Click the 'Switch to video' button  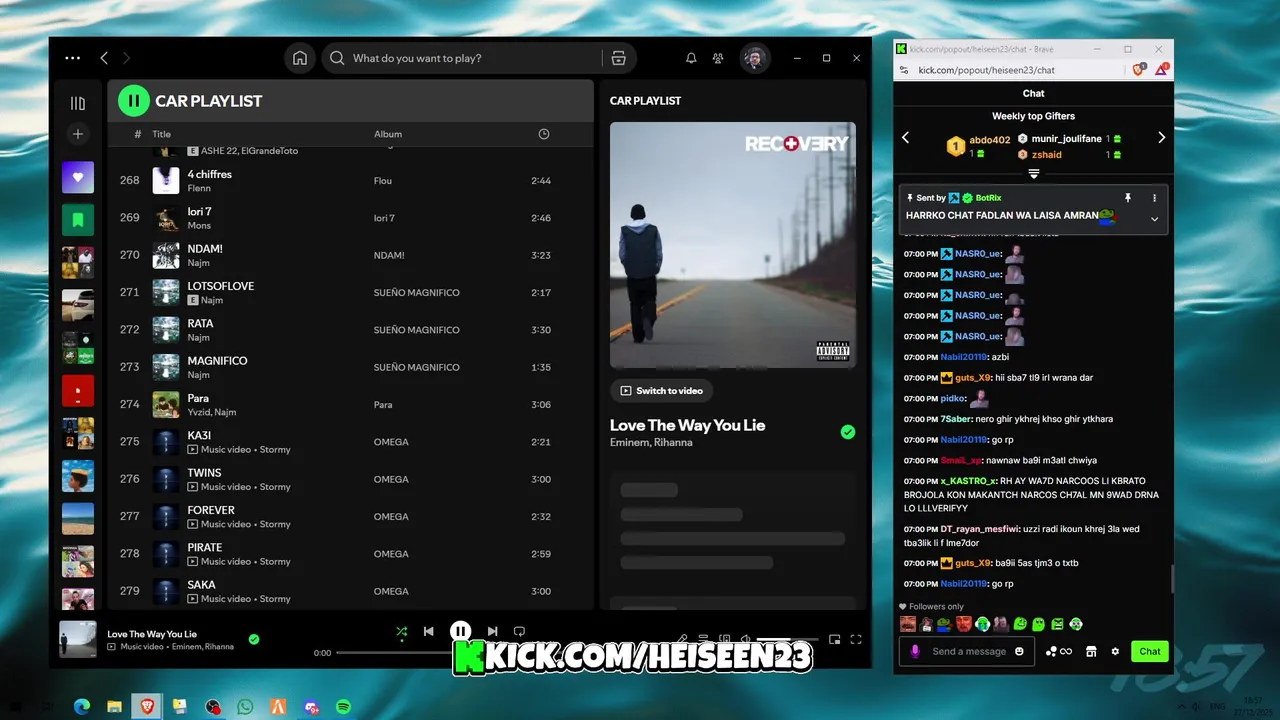click(662, 391)
